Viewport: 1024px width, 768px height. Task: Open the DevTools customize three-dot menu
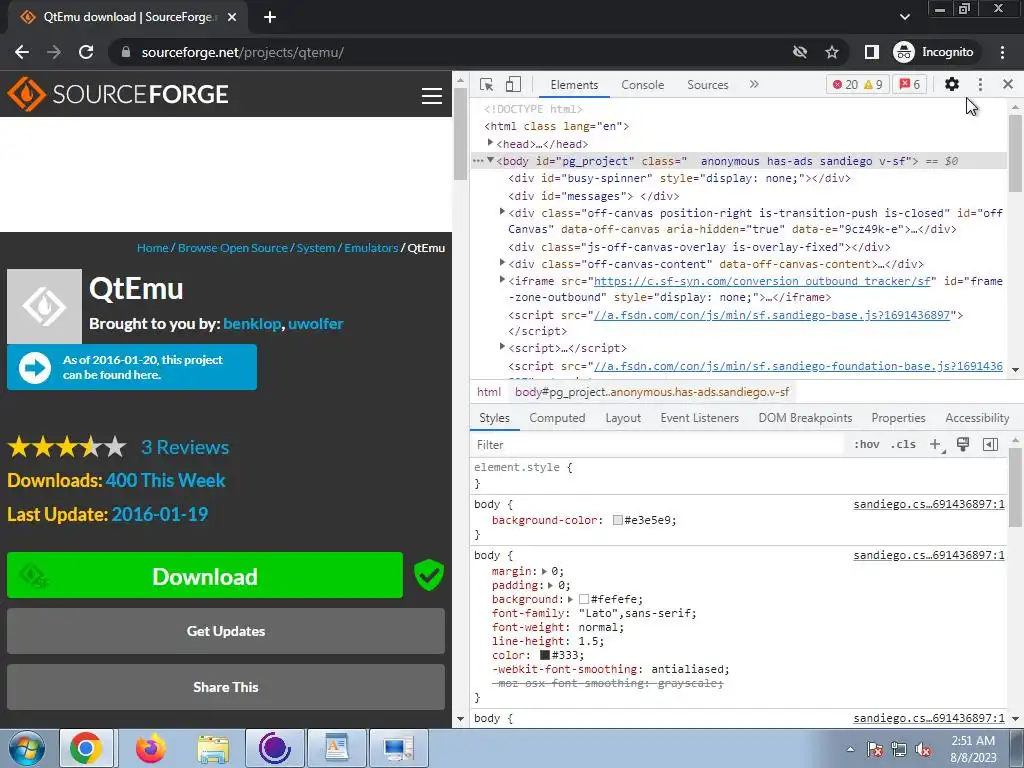pos(980,84)
